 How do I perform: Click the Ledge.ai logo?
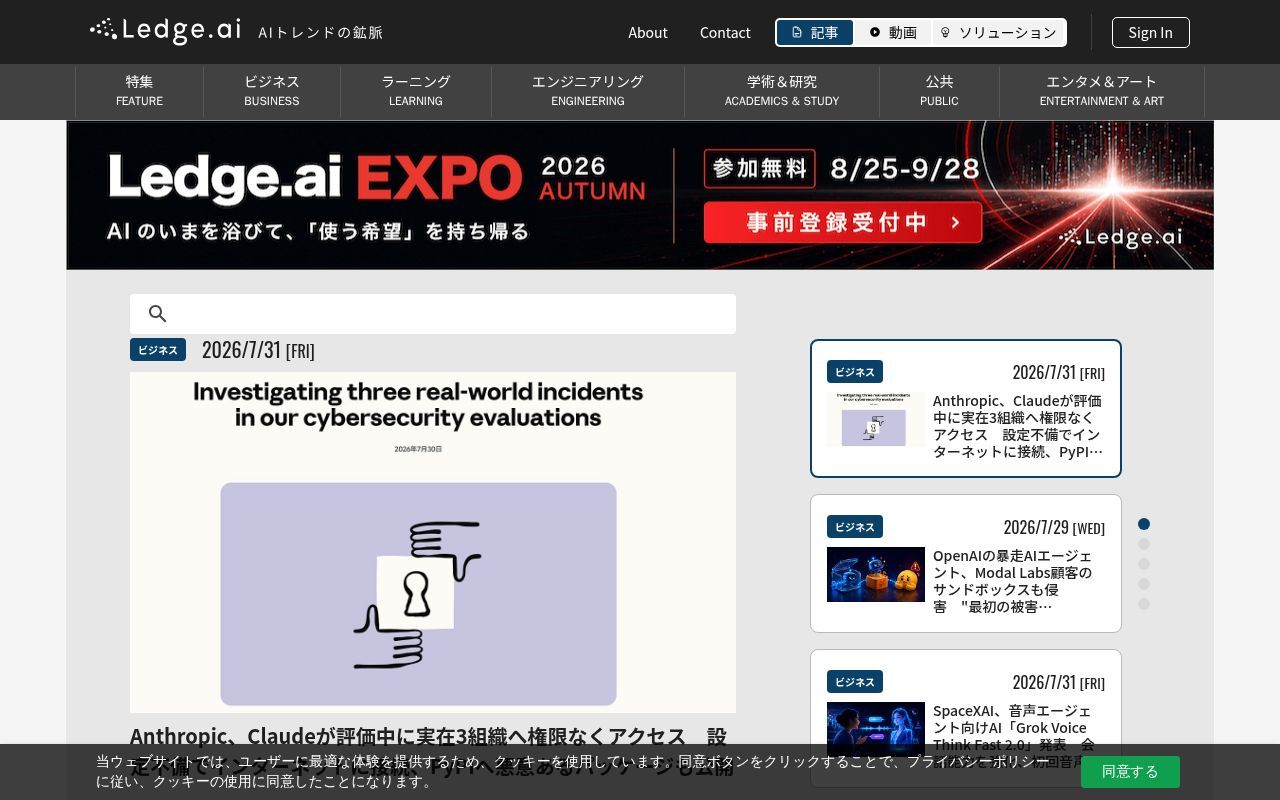(165, 31)
